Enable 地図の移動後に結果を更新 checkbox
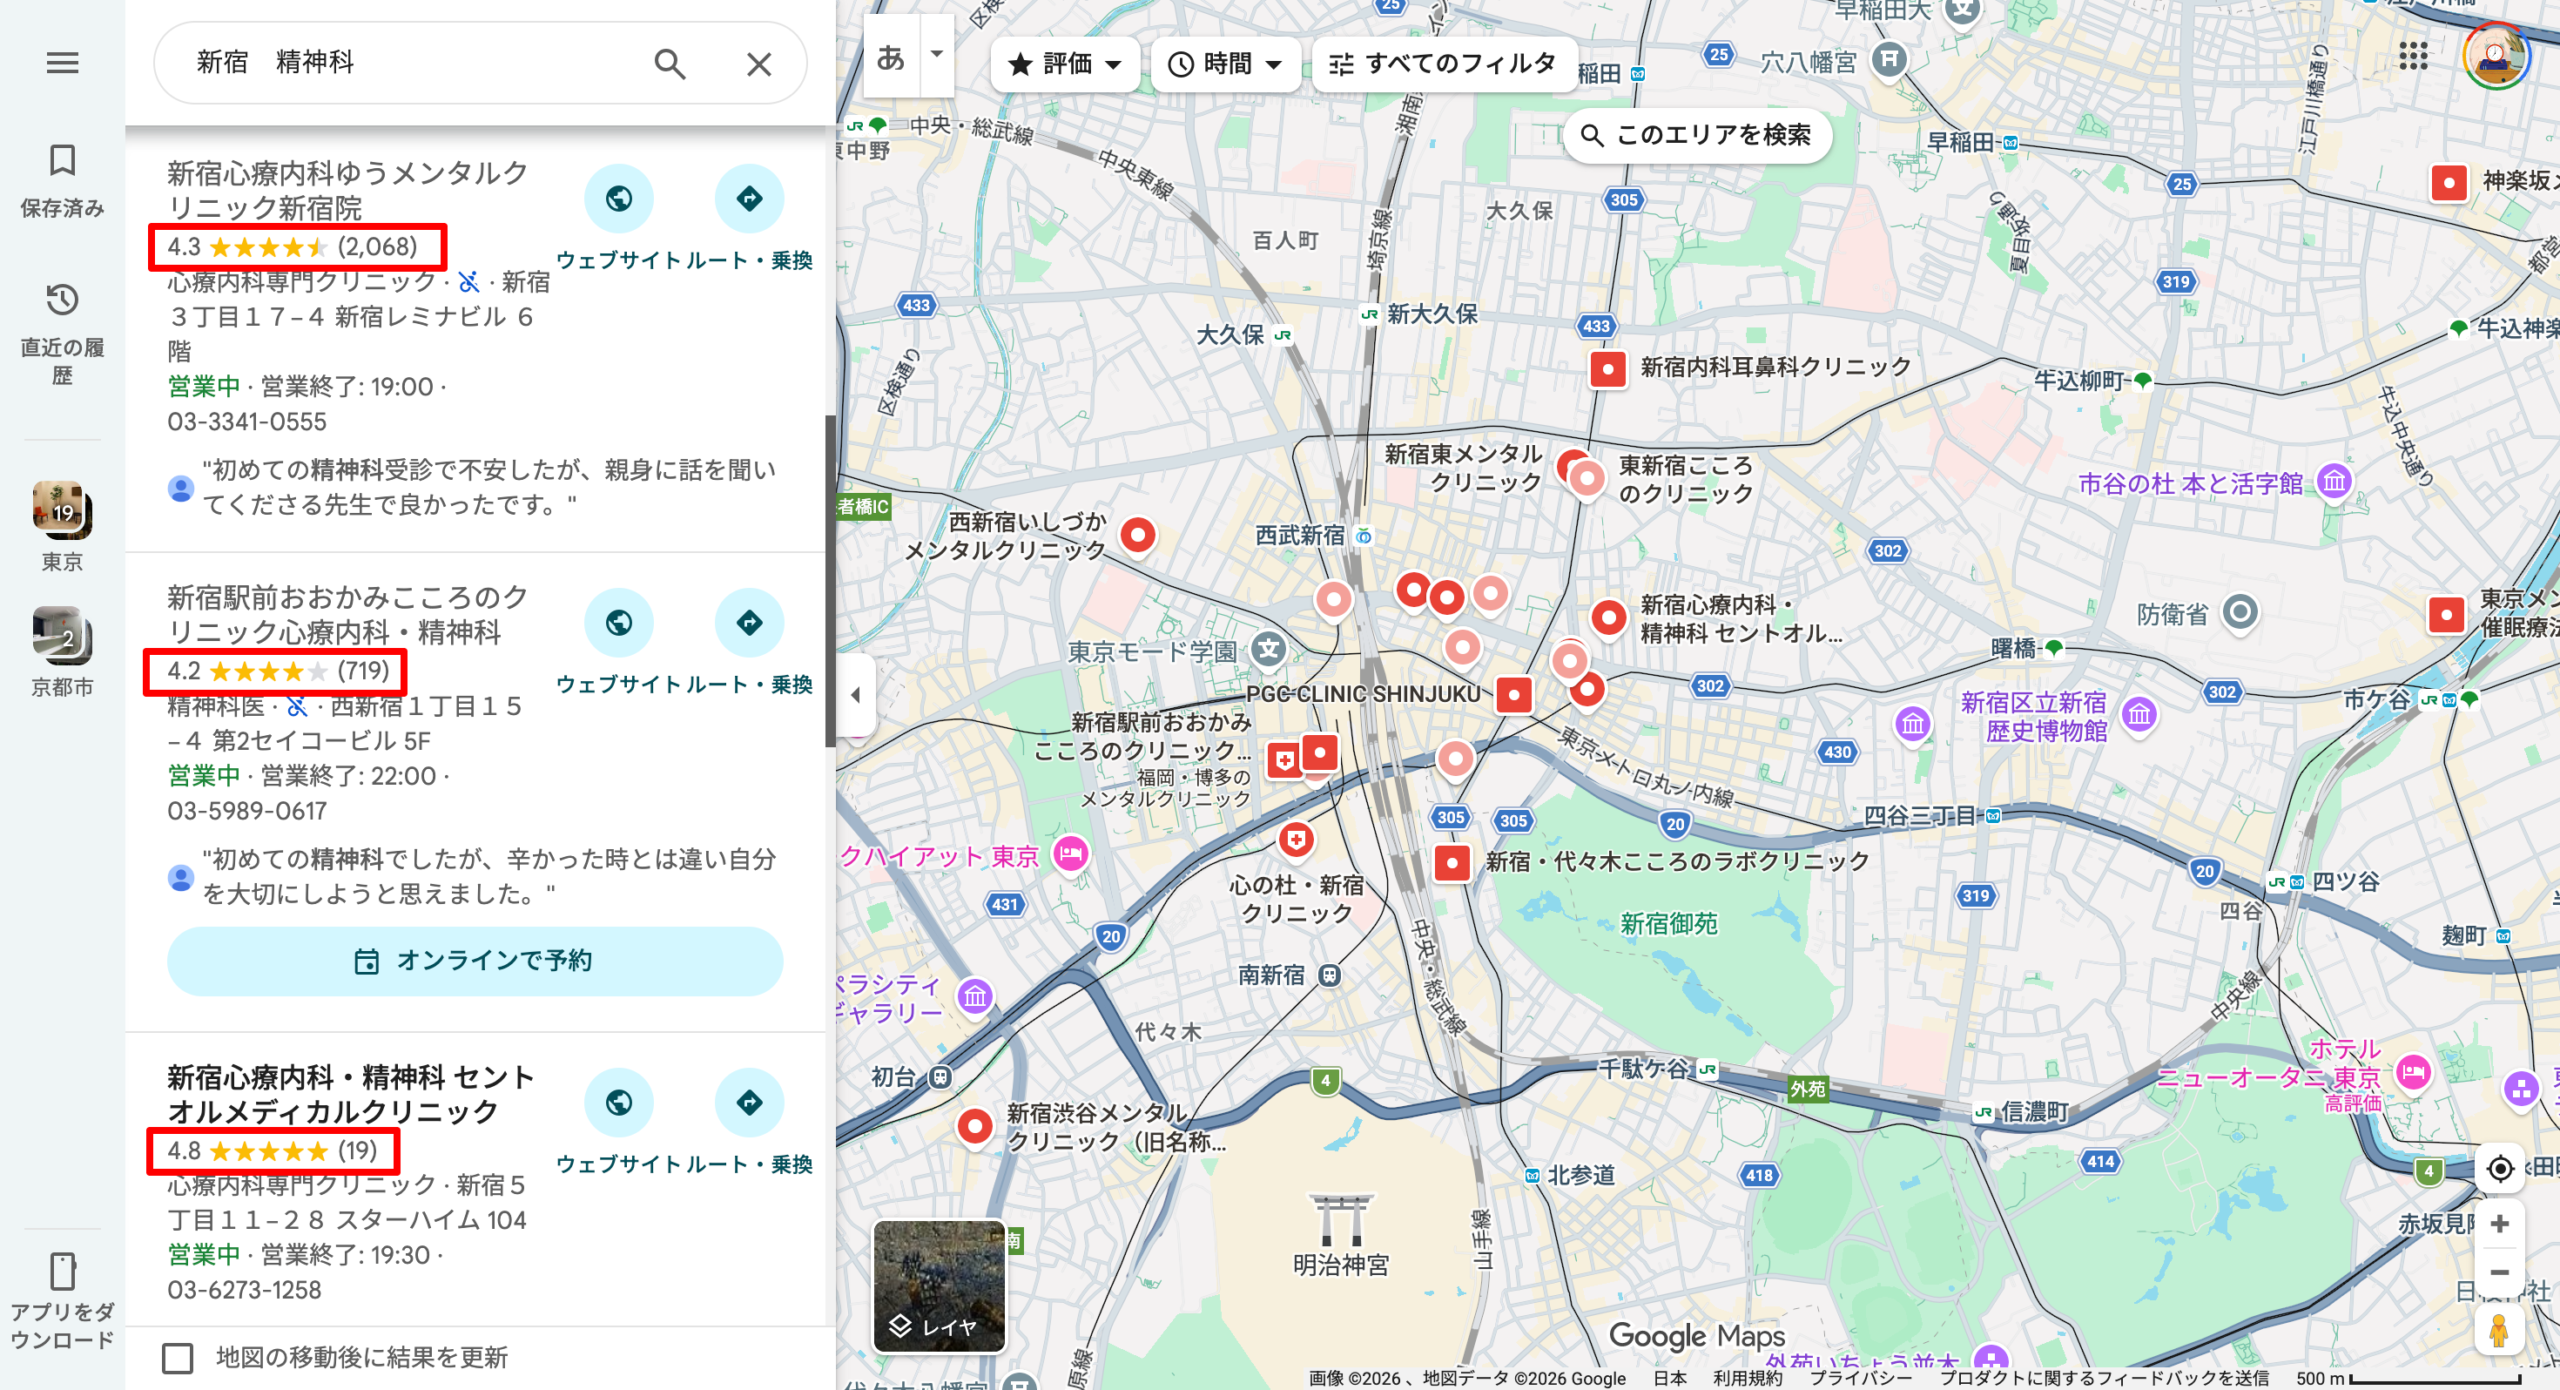This screenshot has width=2560, height=1390. (x=178, y=1358)
